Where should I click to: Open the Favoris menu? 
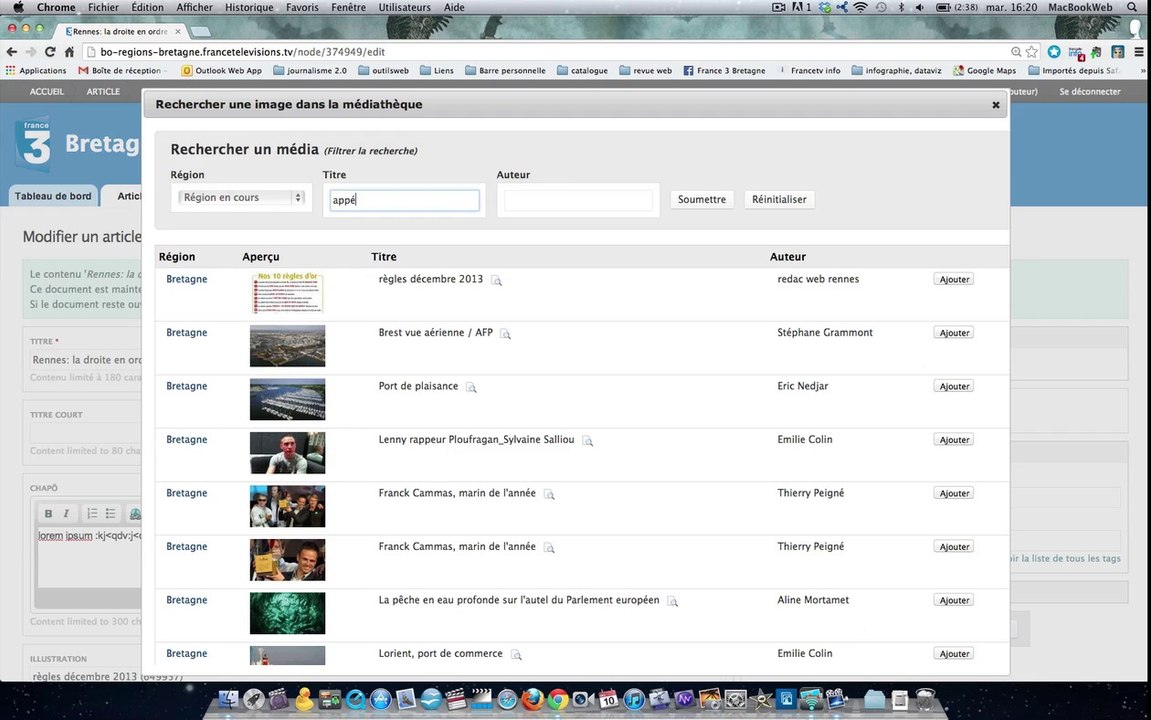[x=302, y=7]
